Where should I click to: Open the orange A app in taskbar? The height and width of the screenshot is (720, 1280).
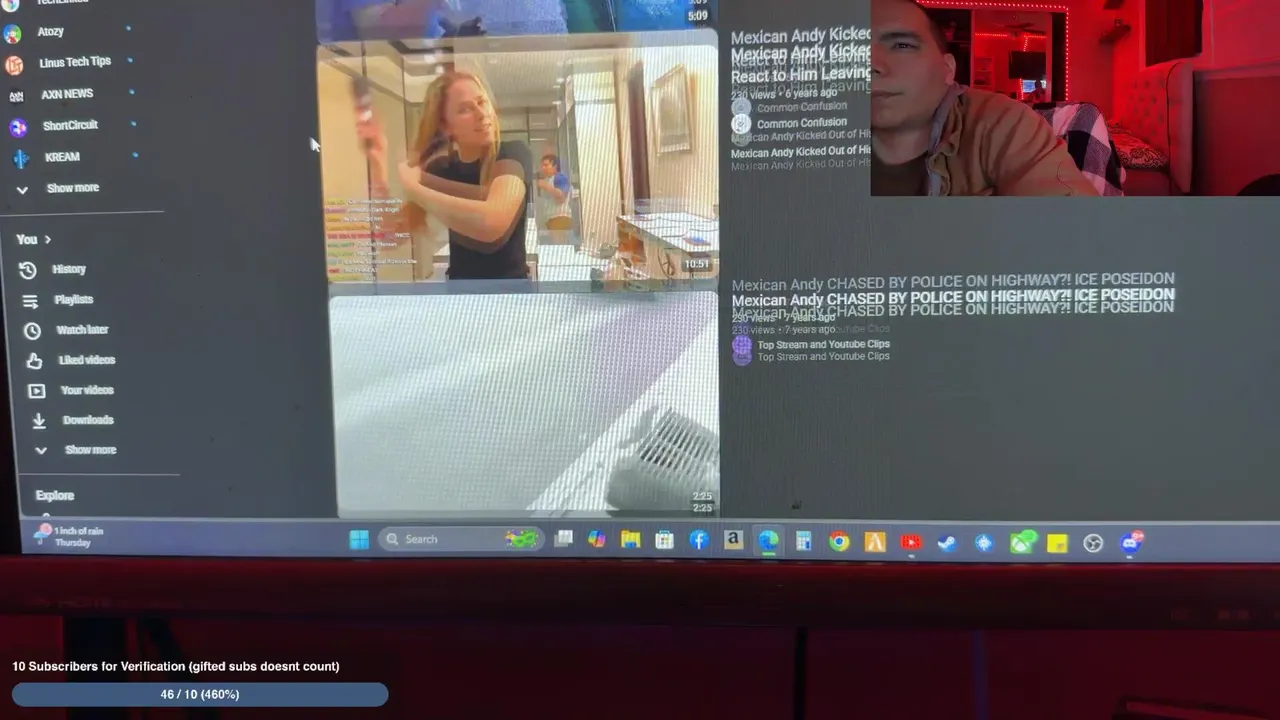coord(875,542)
